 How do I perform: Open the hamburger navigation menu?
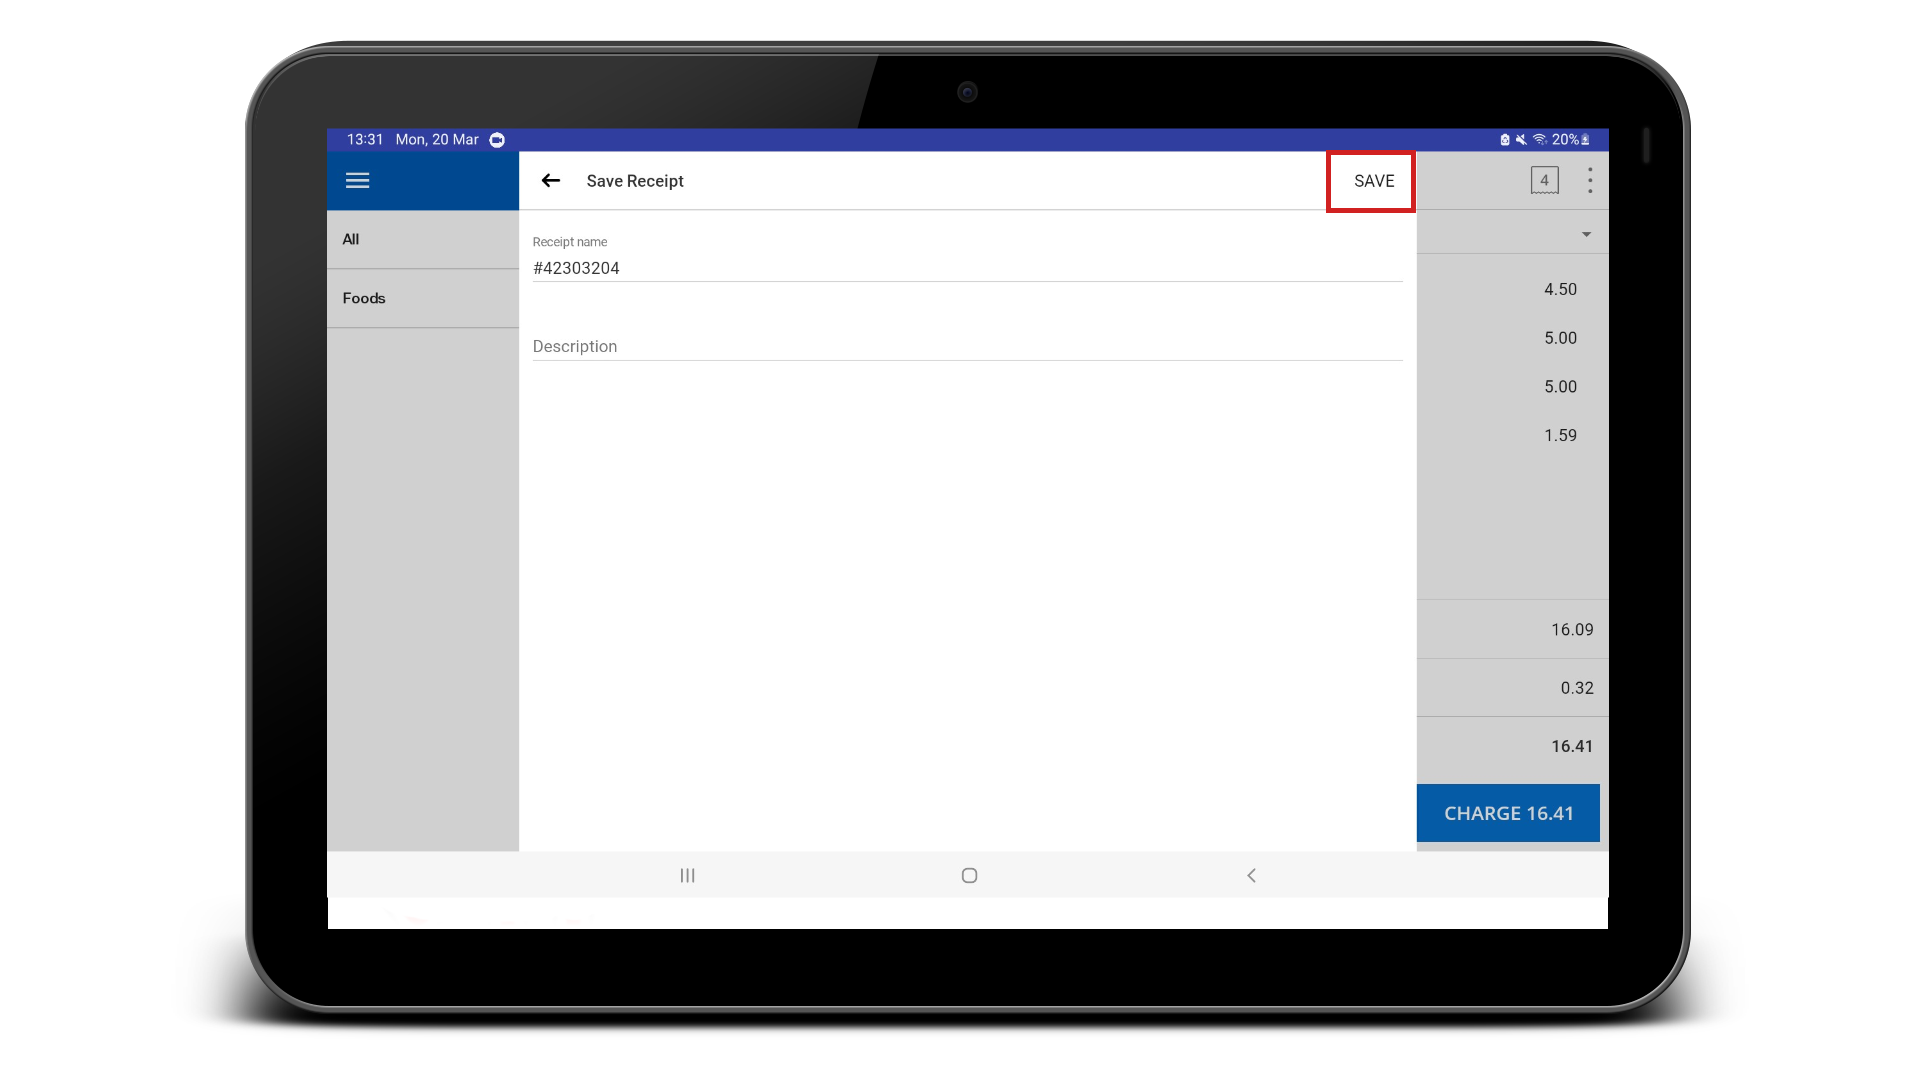click(x=357, y=181)
